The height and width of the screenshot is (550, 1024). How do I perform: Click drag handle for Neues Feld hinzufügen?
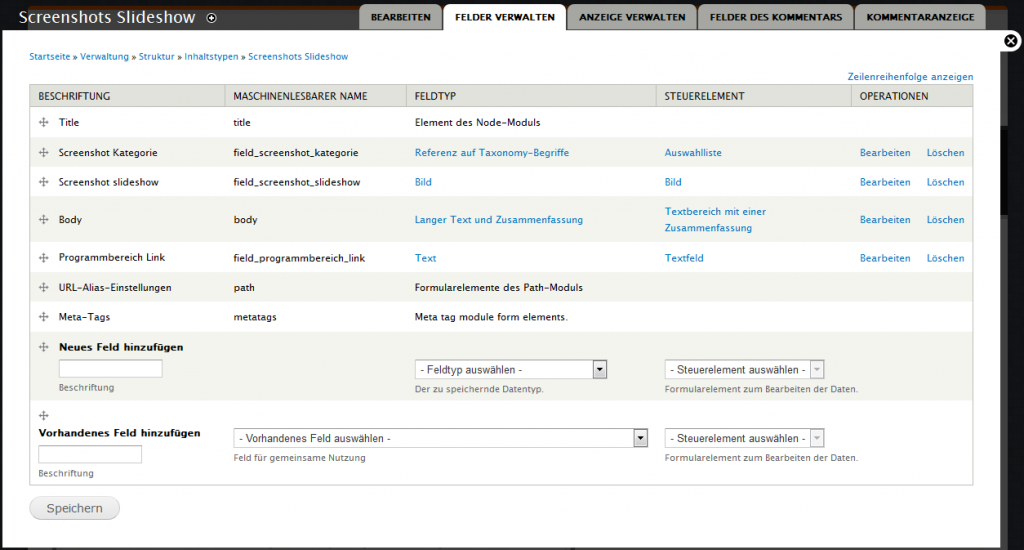point(43,347)
